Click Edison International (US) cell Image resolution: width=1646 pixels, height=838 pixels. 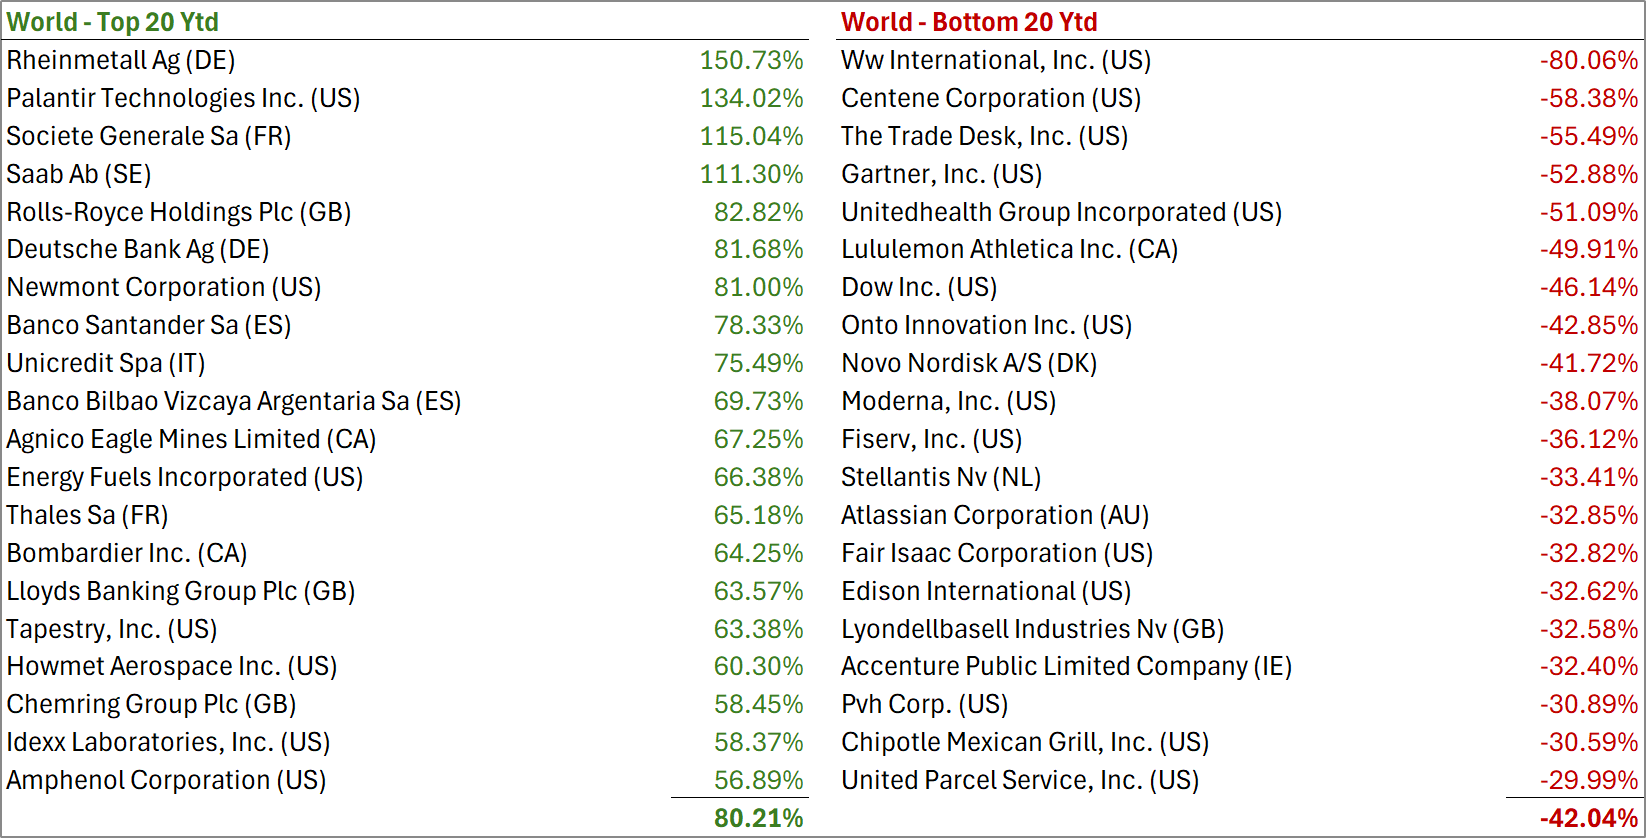point(986,591)
